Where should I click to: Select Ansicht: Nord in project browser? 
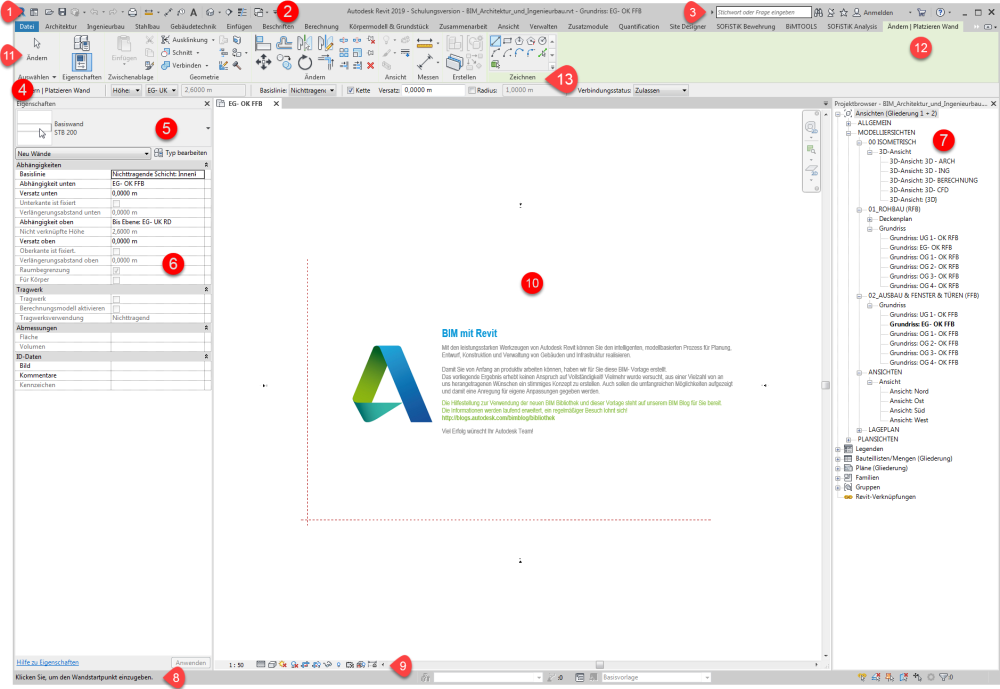(x=909, y=392)
